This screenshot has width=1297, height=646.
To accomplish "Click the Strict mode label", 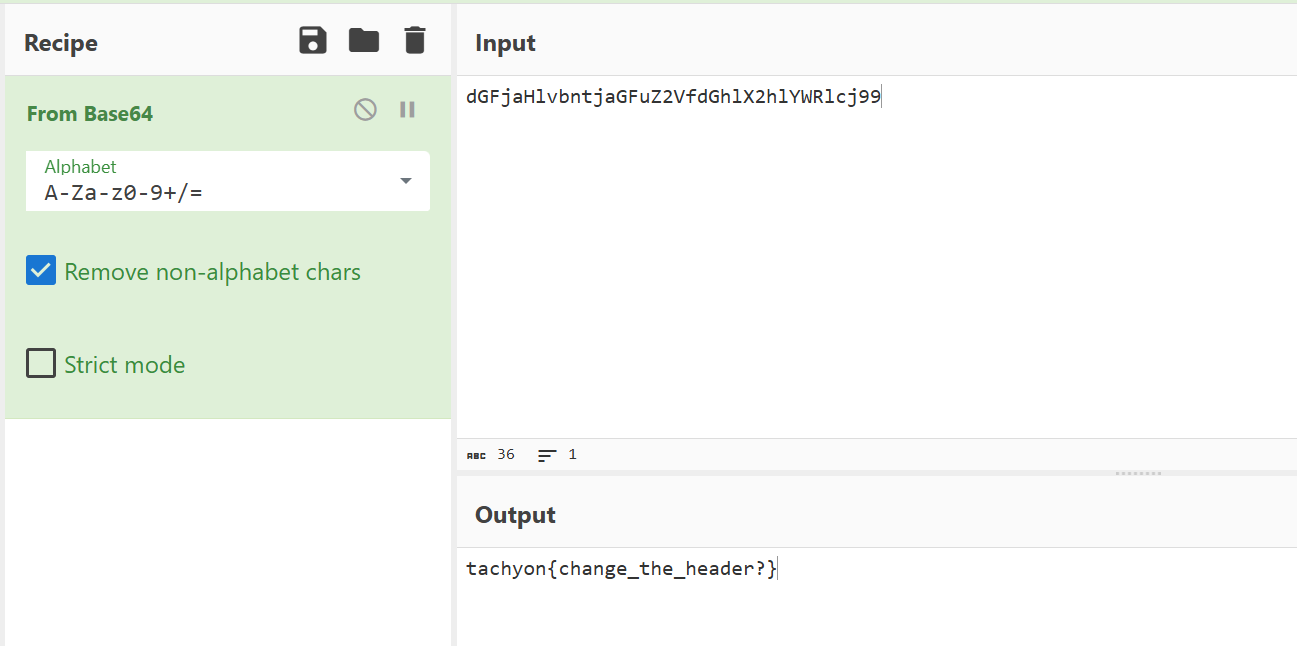I will pos(125,365).
